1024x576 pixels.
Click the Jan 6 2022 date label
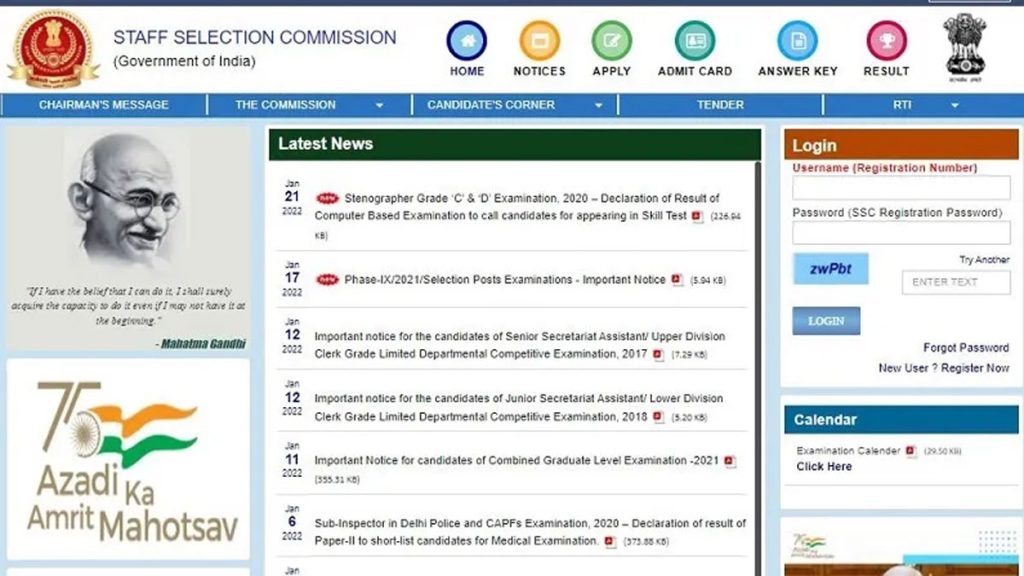pos(292,522)
